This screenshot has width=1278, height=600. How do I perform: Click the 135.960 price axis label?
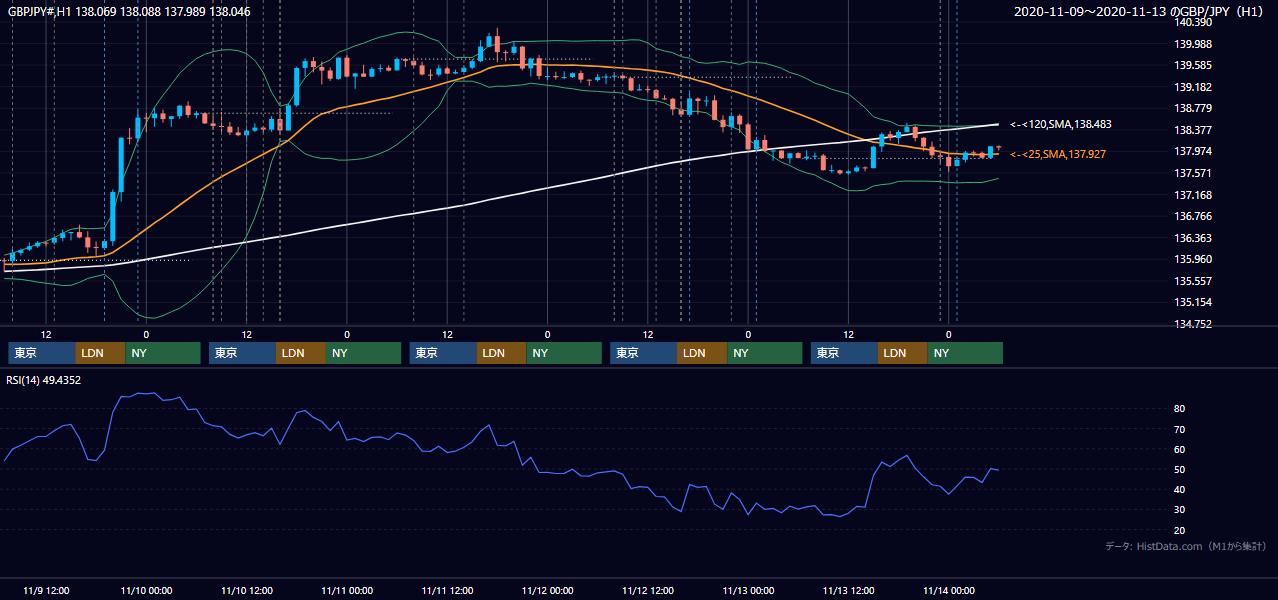pyautogui.click(x=1193, y=259)
